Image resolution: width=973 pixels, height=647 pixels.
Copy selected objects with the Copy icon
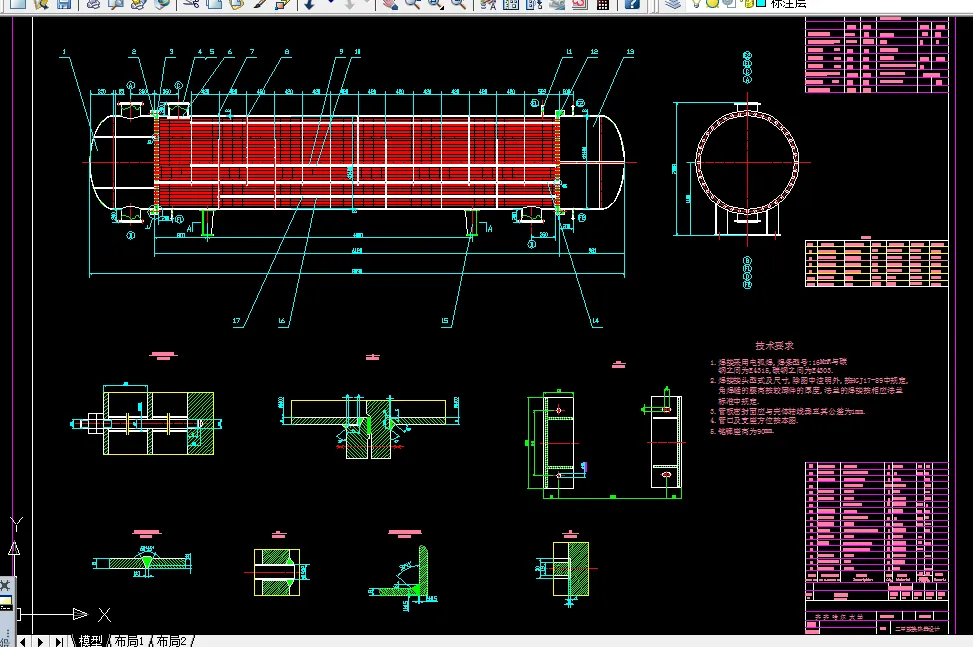click(214, 4)
